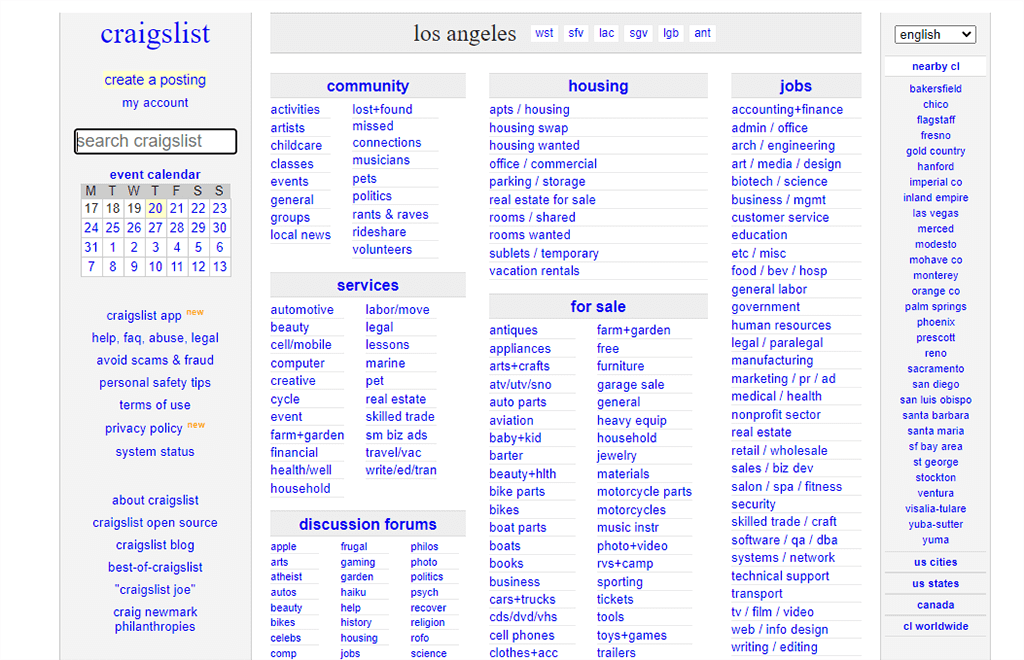Browse real estate for sale housing
Viewport: 1024px width, 660px height.
coord(542,200)
